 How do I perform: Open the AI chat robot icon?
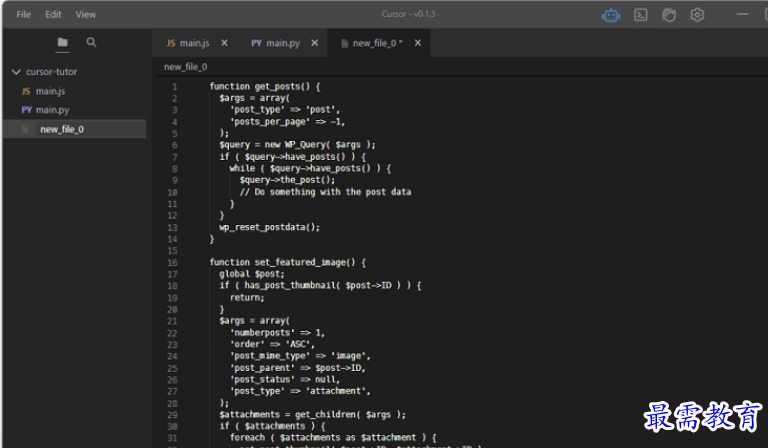(x=611, y=15)
